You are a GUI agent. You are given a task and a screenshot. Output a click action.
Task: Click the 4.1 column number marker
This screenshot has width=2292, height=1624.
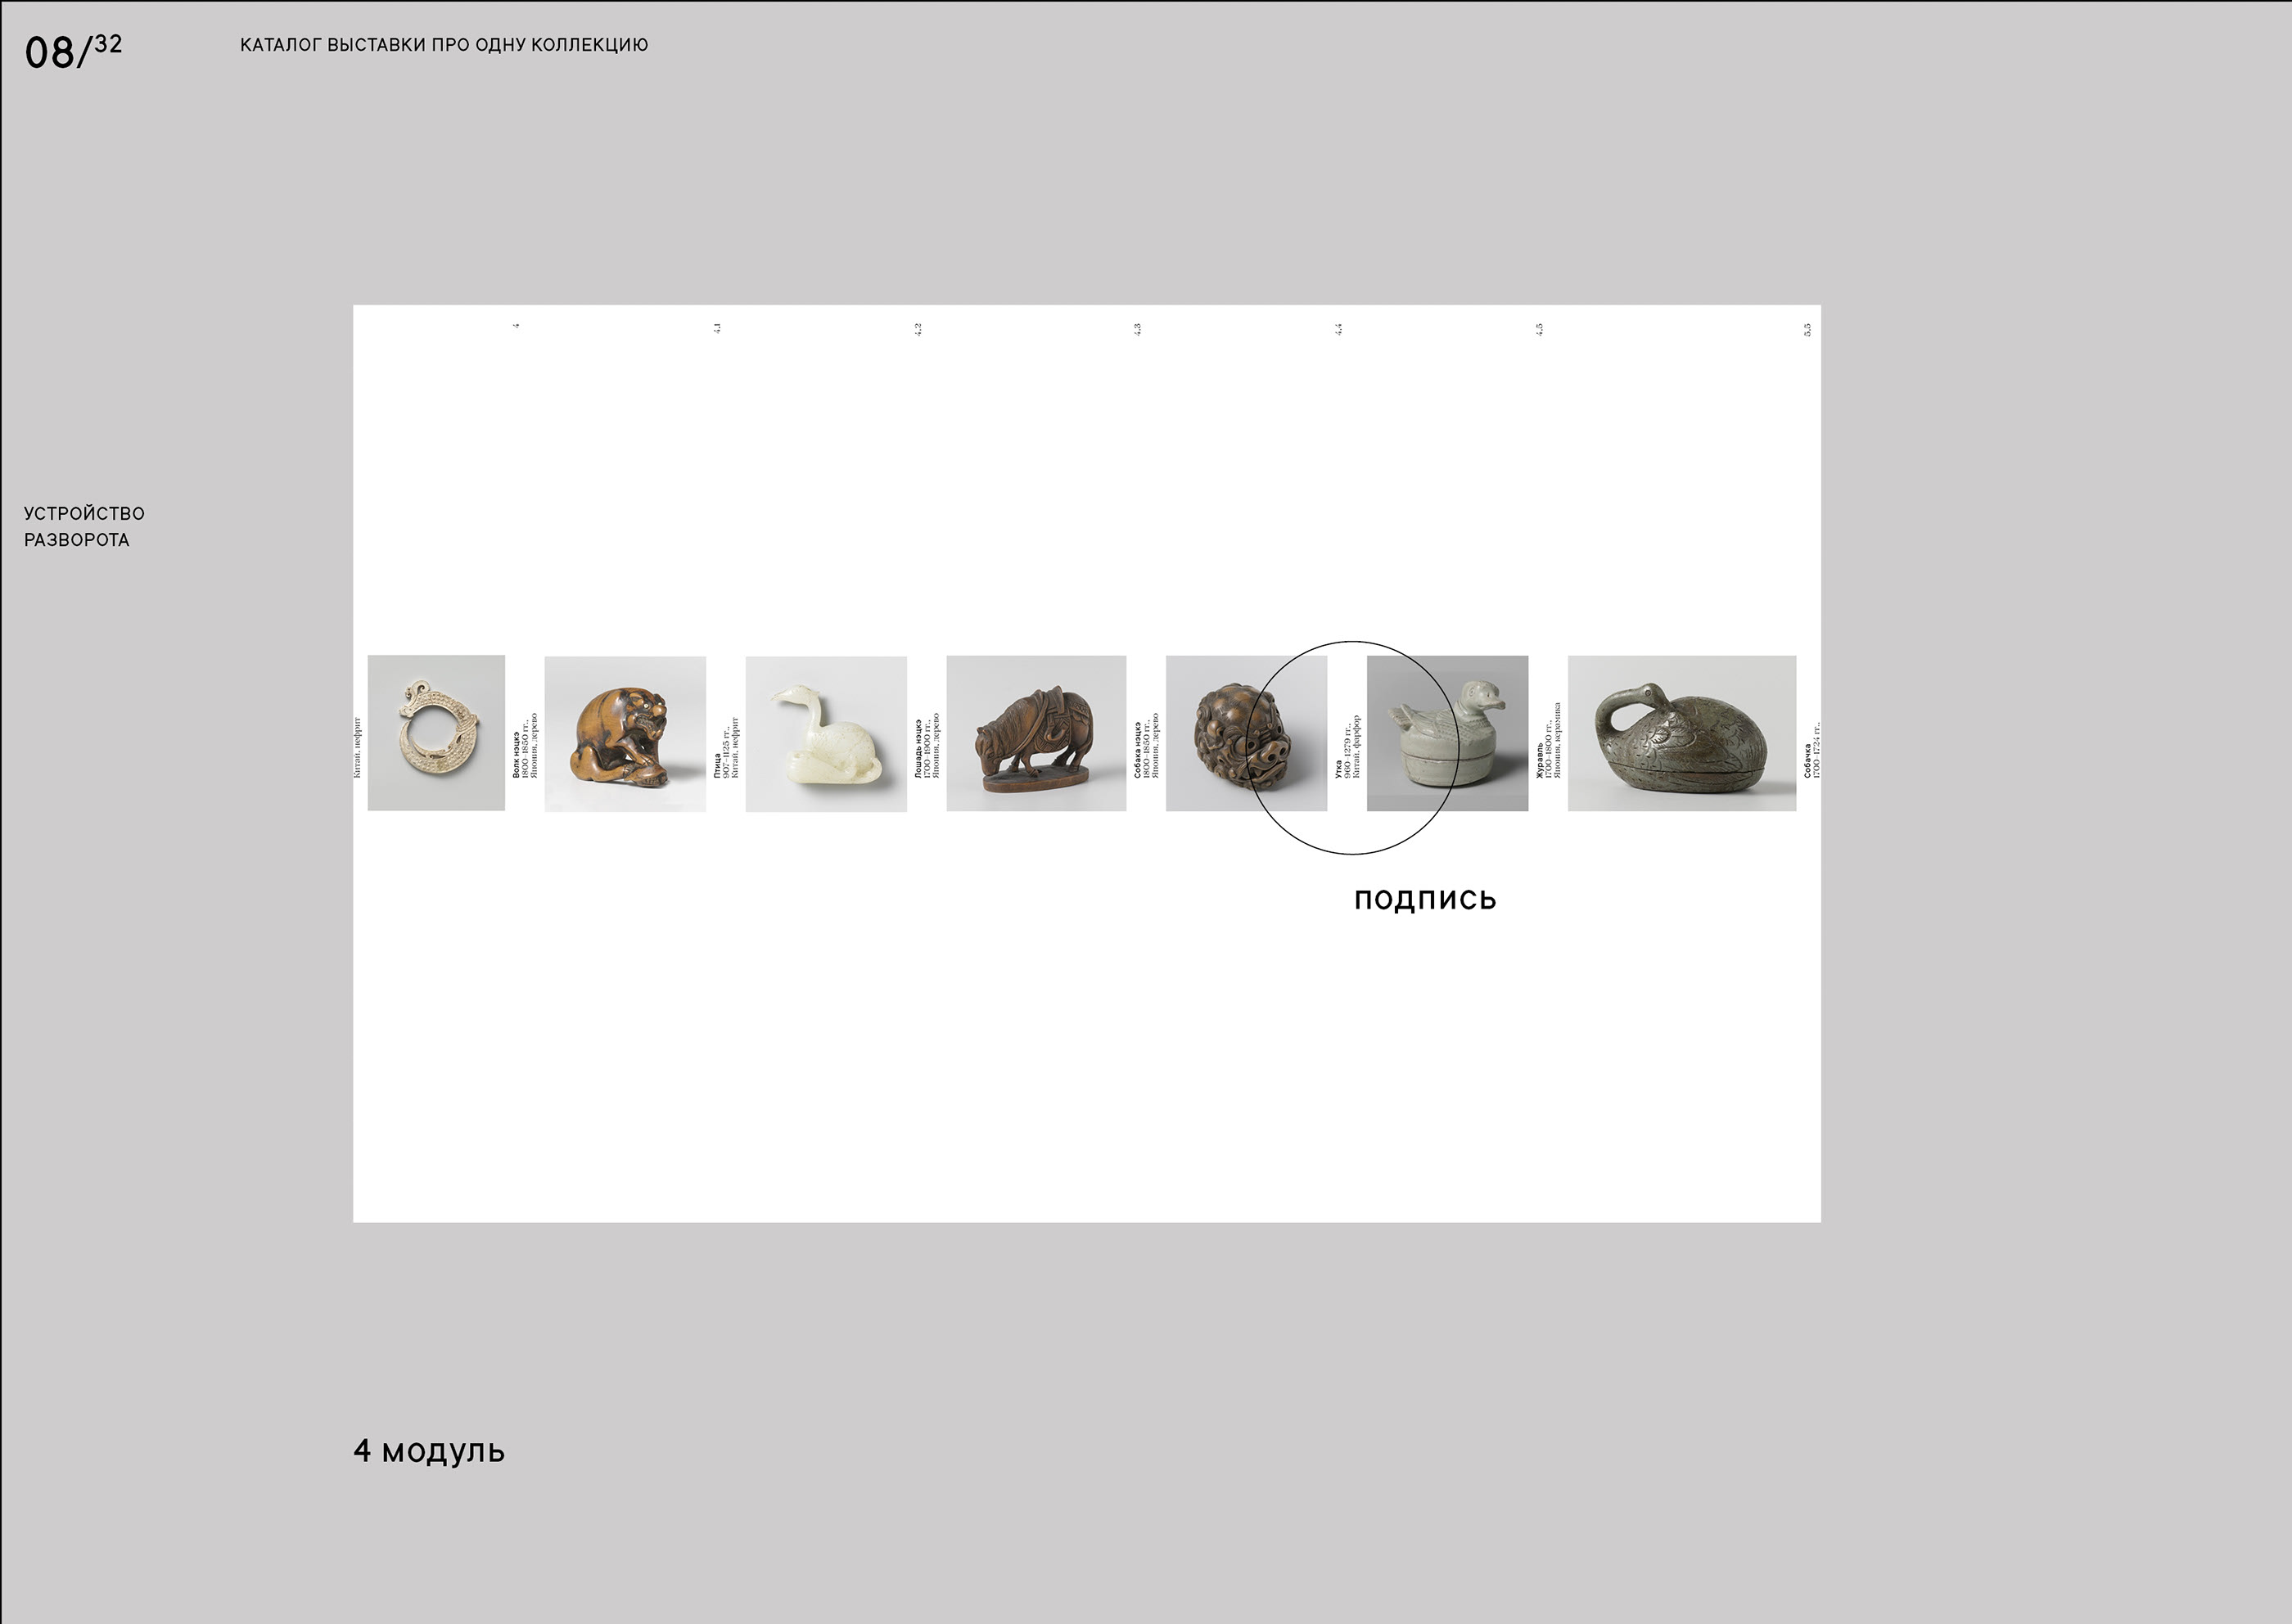coord(717,328)
